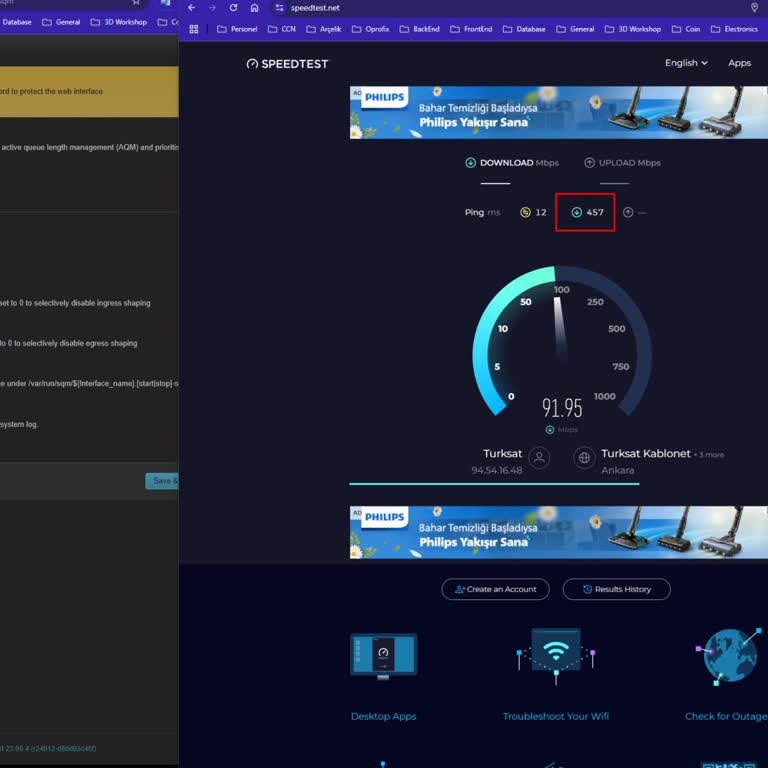Go back in the speedtest browser window
Image resolution: width=768 pixels, height=768 pixels.
[192, 8]
